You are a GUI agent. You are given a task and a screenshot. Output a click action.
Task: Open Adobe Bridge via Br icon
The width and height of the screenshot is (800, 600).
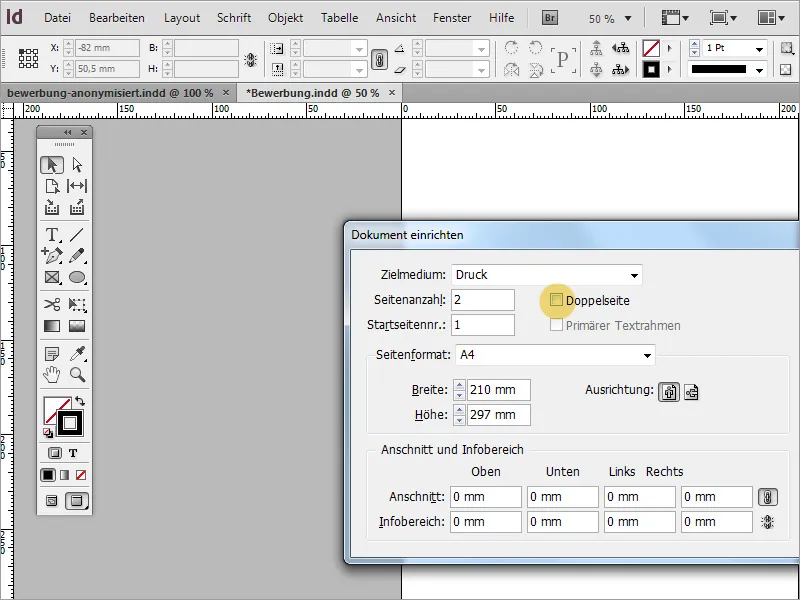tap(549, 18)
